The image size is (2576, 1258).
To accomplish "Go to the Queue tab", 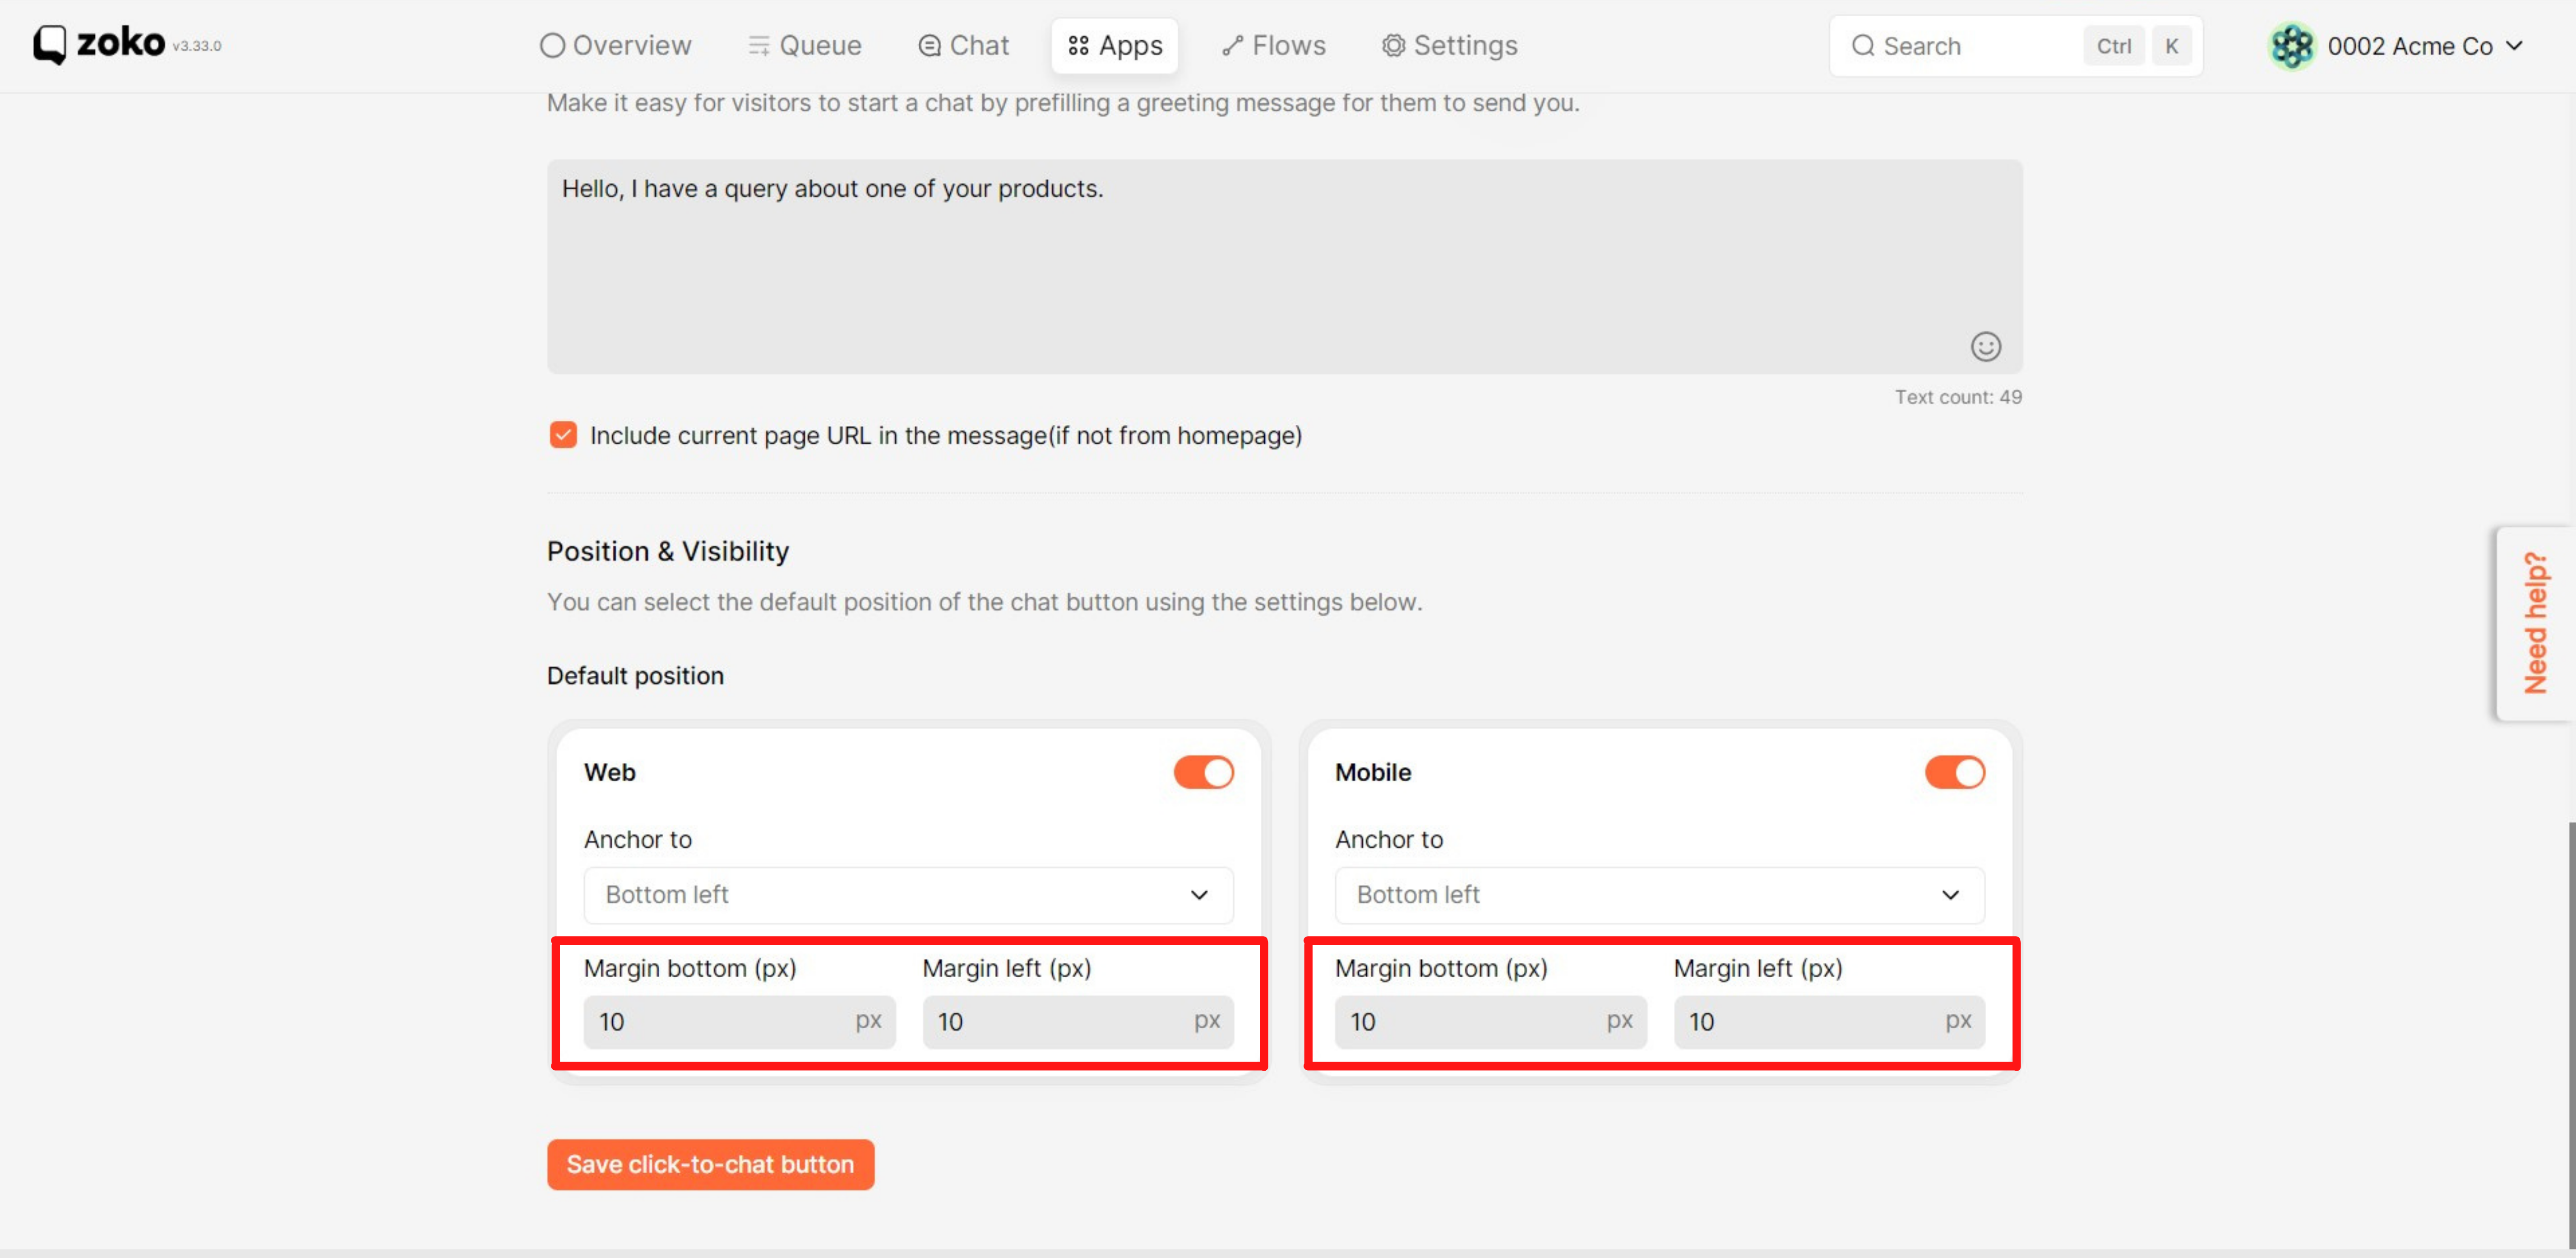I will (805, 46).
